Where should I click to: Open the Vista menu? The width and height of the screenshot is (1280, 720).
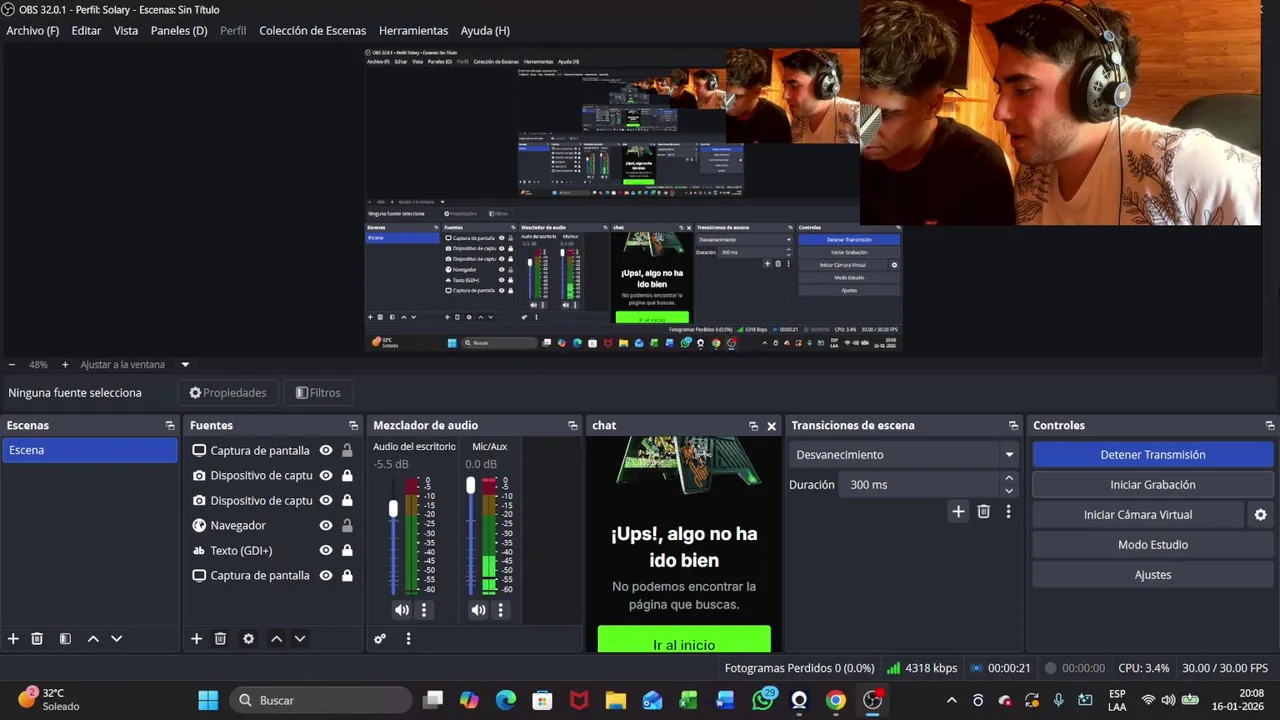click(126, 31)
